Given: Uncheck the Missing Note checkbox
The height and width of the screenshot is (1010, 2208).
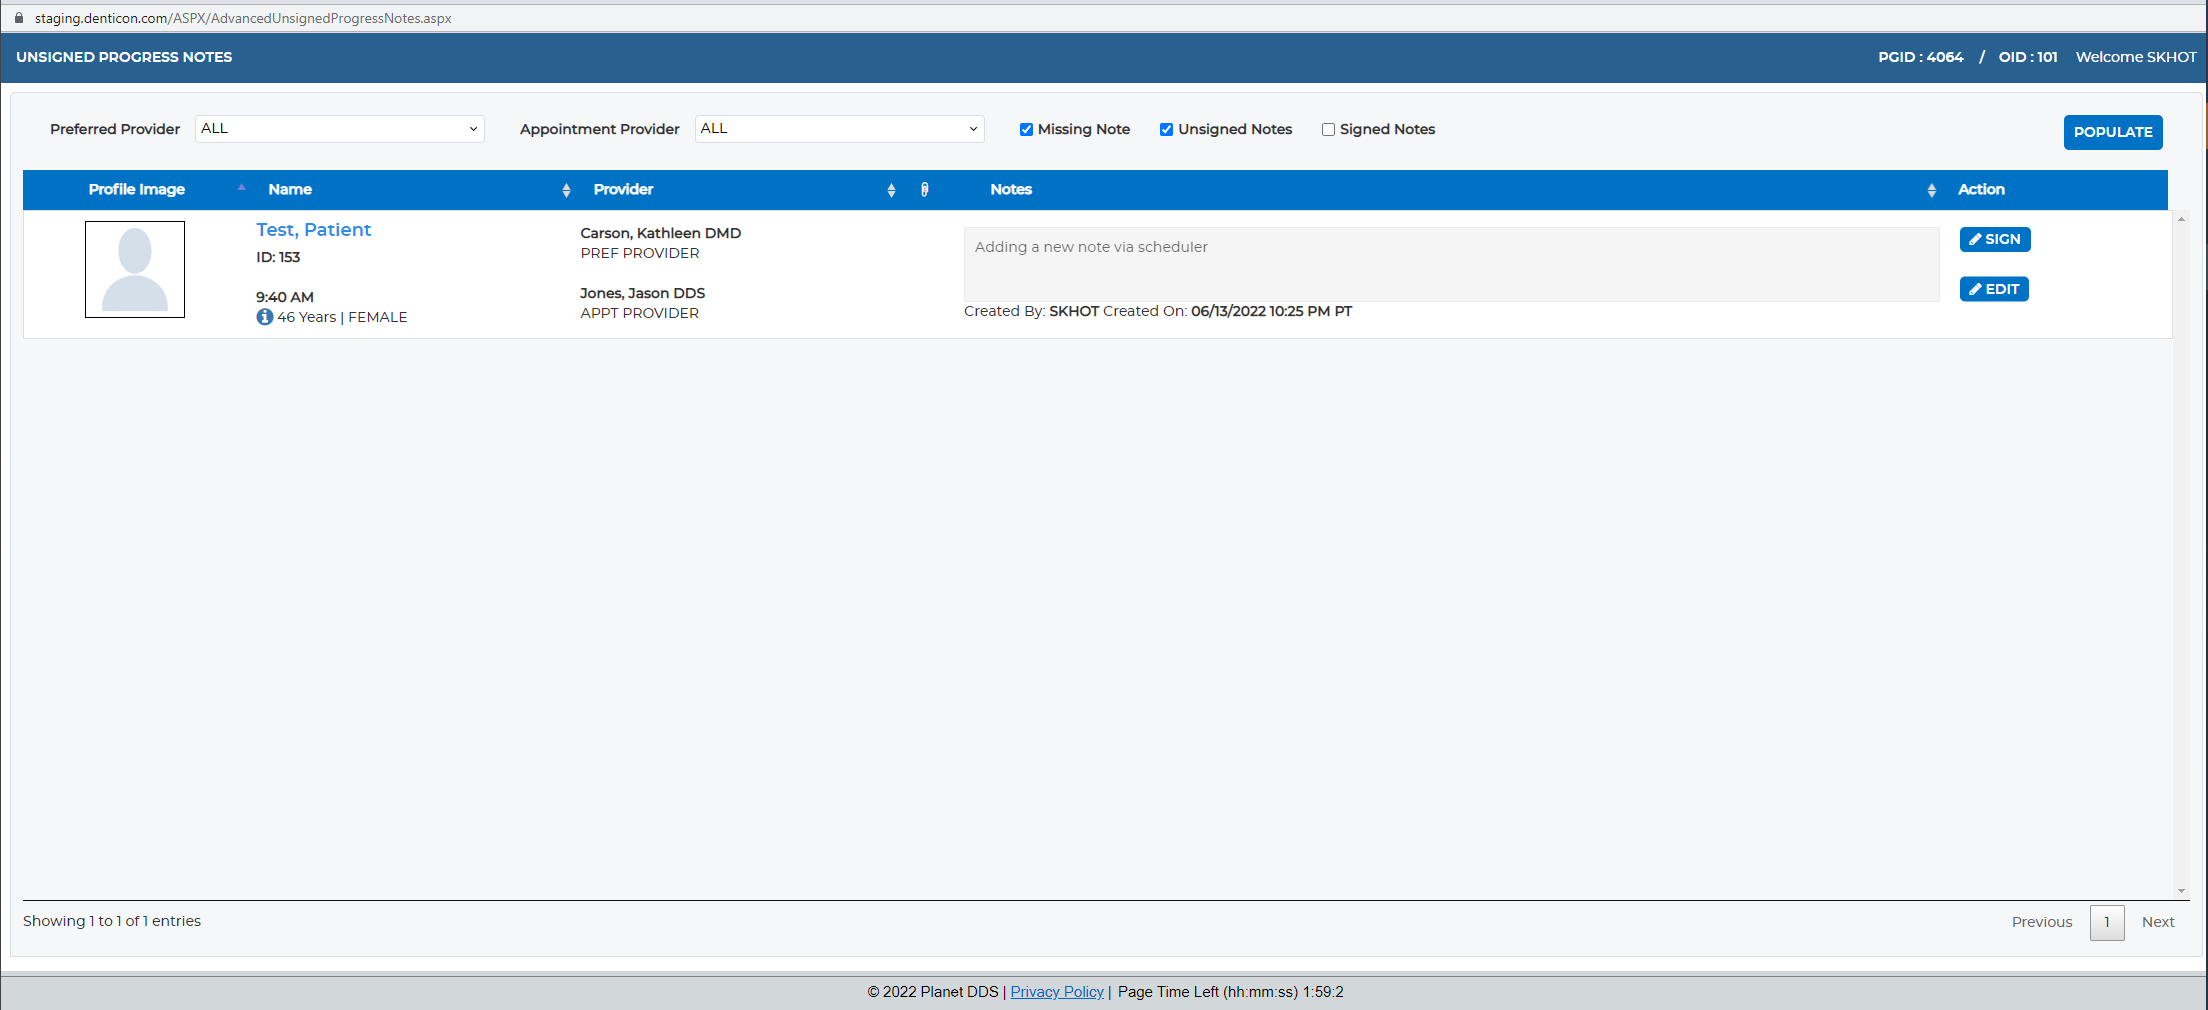Looking at the screenshot, I should point(1026,130).
